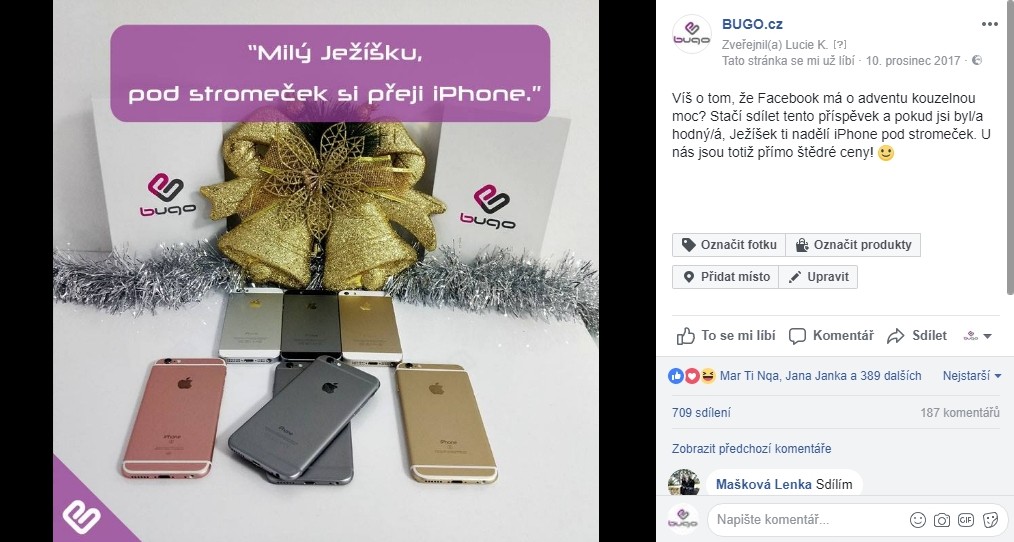This screenshot has height=542, width=1014.
Task: Show previous comments via Zobrazit předchozí komentáře
Action: (751, 449)
